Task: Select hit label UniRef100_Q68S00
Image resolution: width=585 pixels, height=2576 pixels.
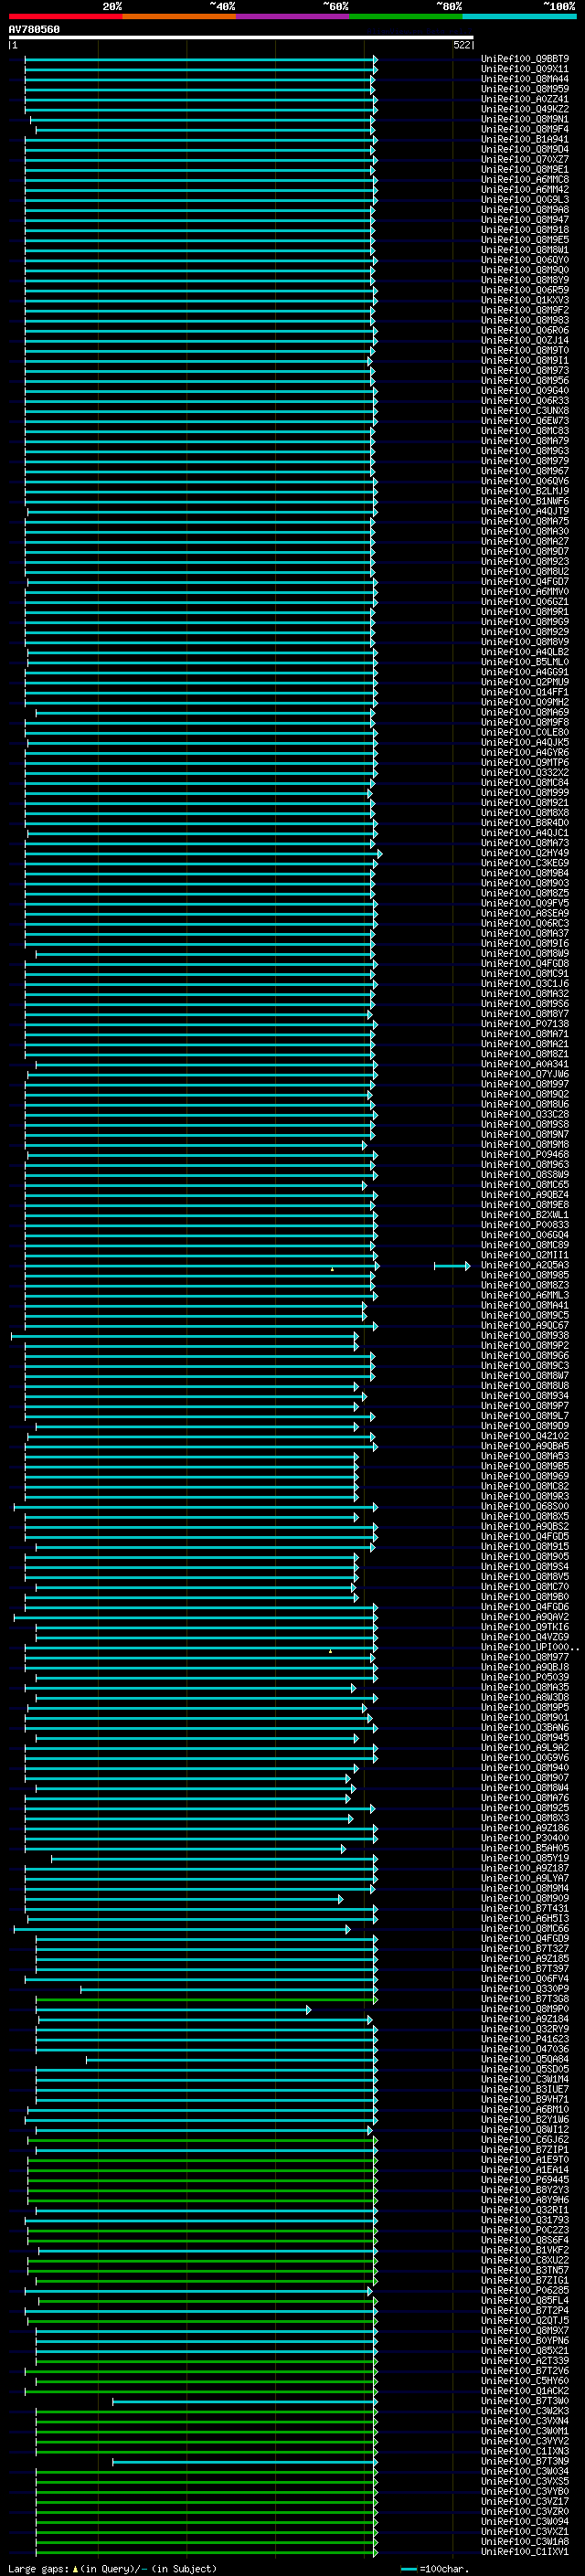Action: tap(525, 1507)
